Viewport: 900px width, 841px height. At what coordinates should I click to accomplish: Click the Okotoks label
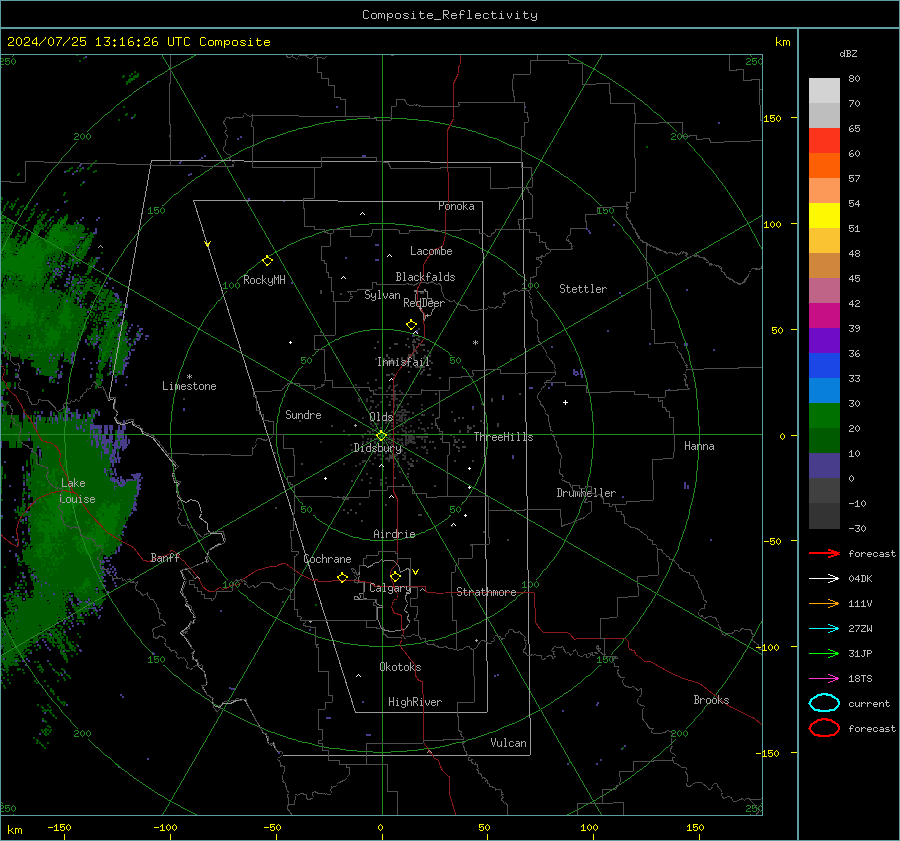(x=400, y=667)
